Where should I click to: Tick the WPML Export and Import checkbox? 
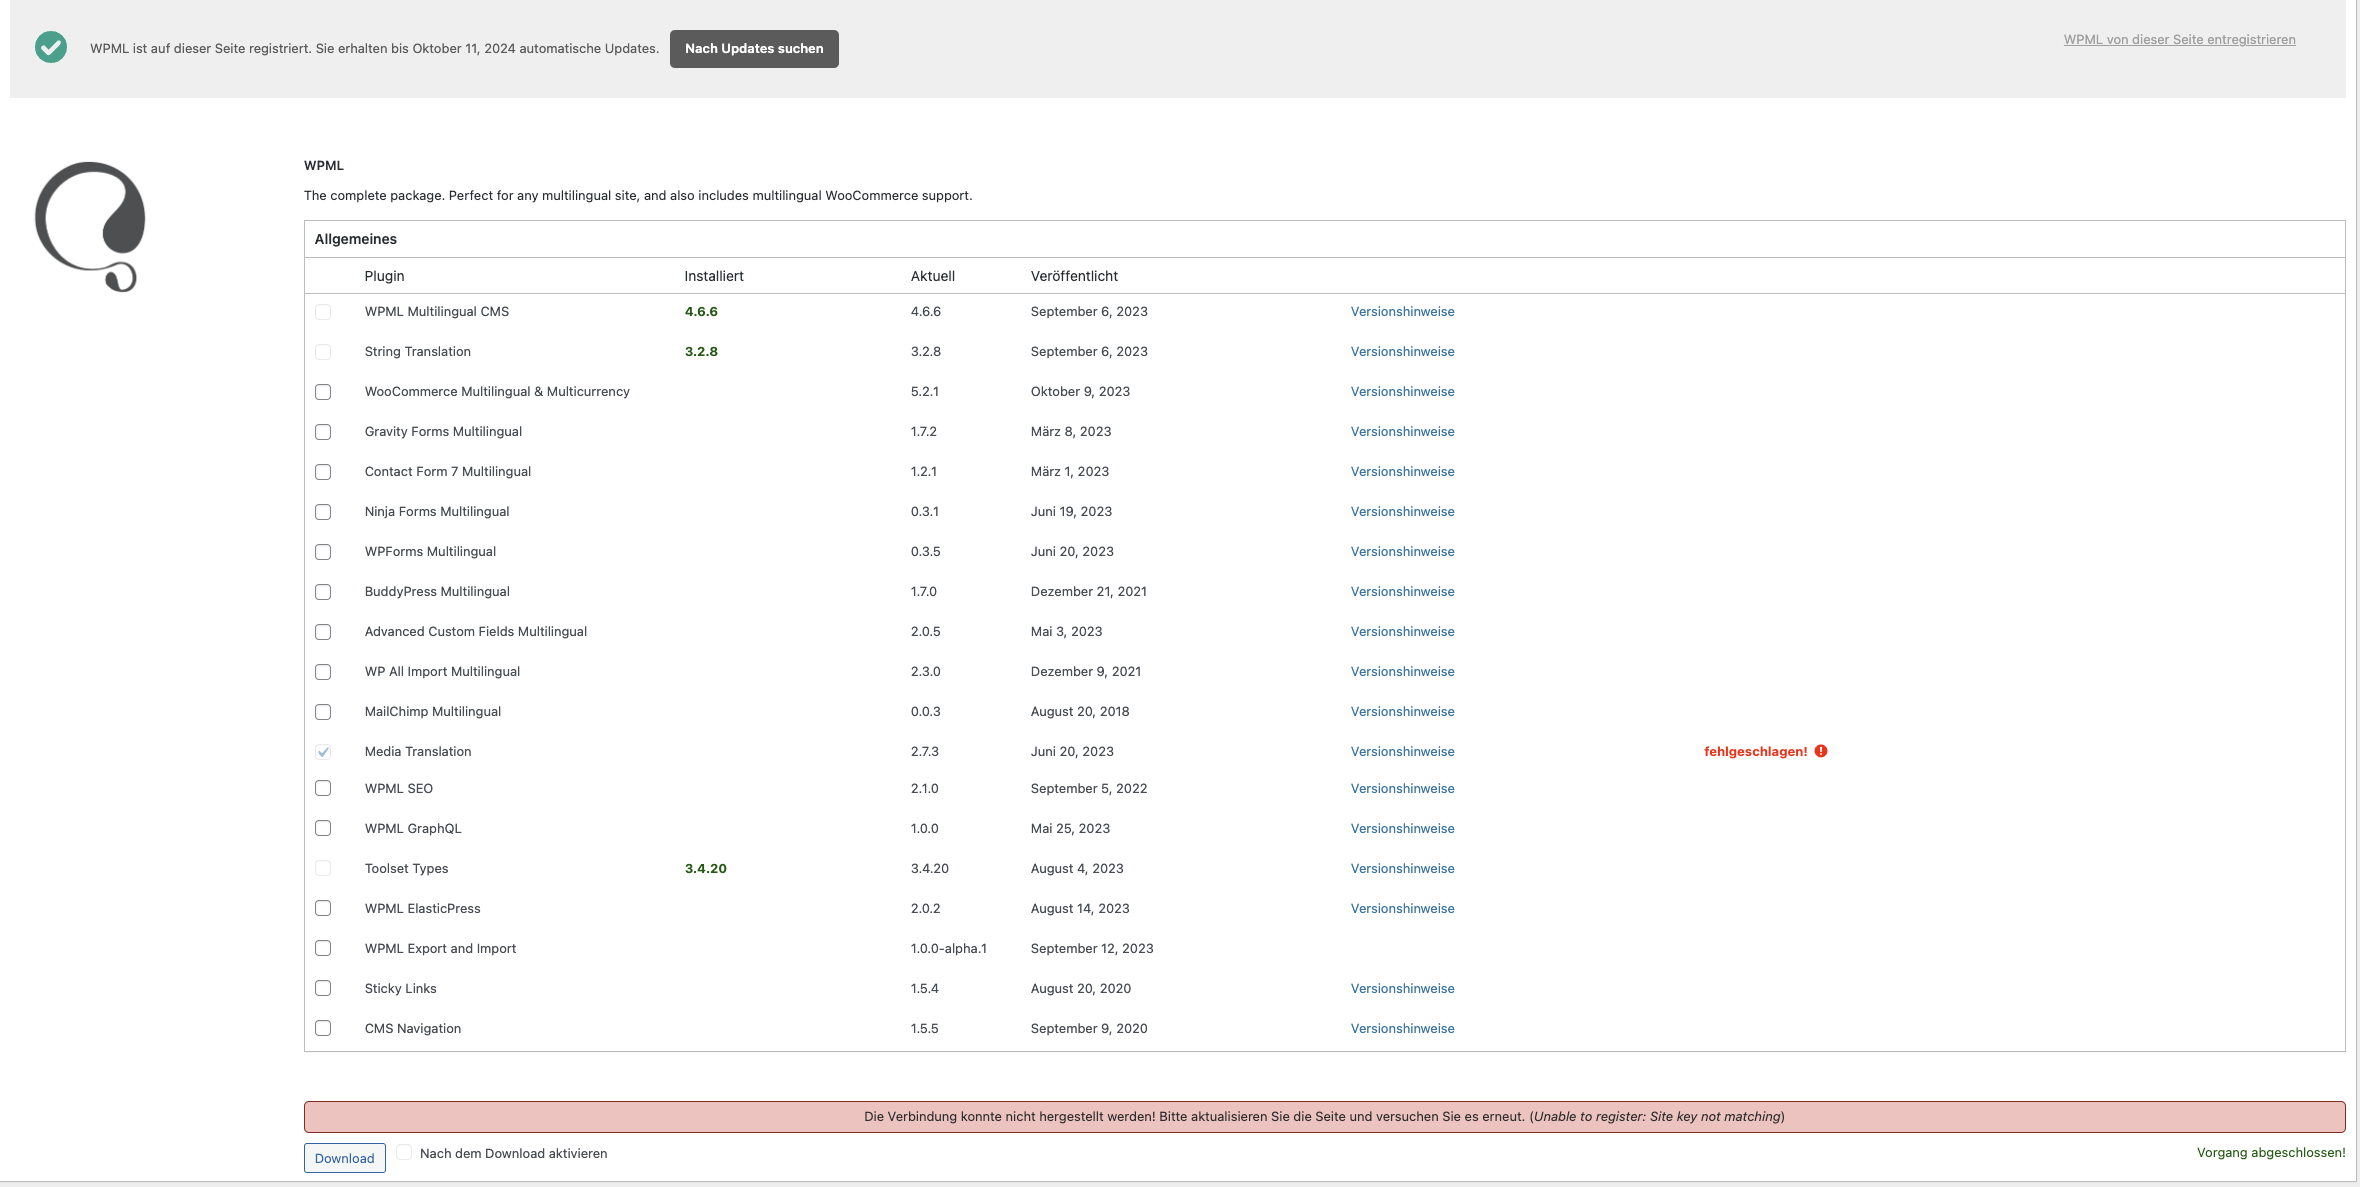[x=323, y=948]
